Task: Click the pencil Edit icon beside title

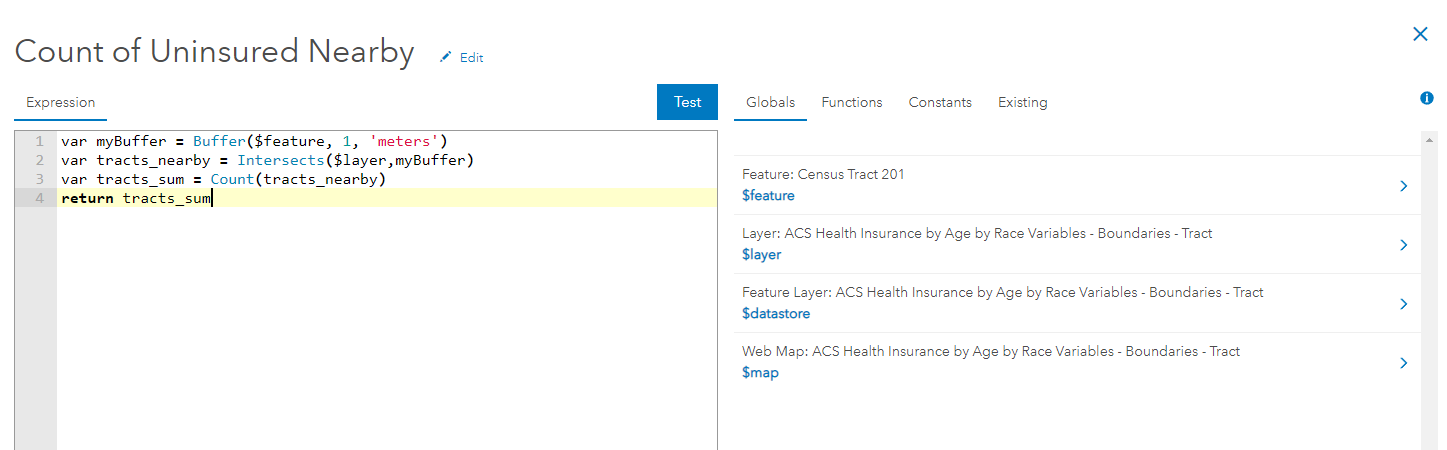Action: [x=446, y=58]
